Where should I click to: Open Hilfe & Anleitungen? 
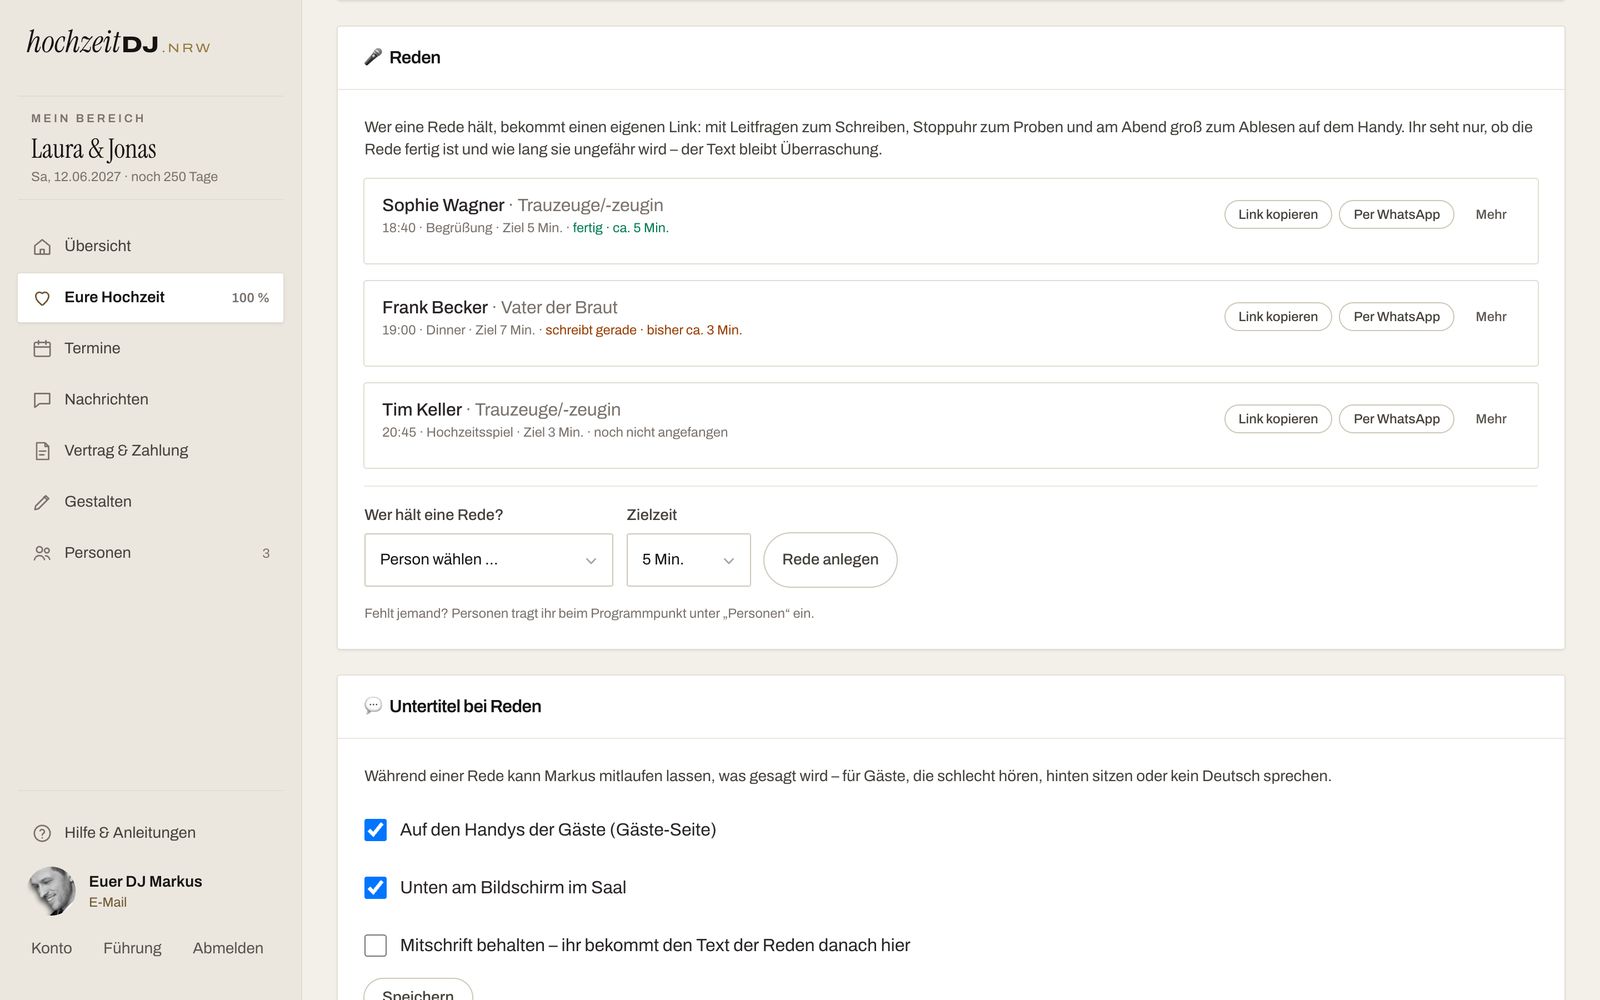point(150,832)
